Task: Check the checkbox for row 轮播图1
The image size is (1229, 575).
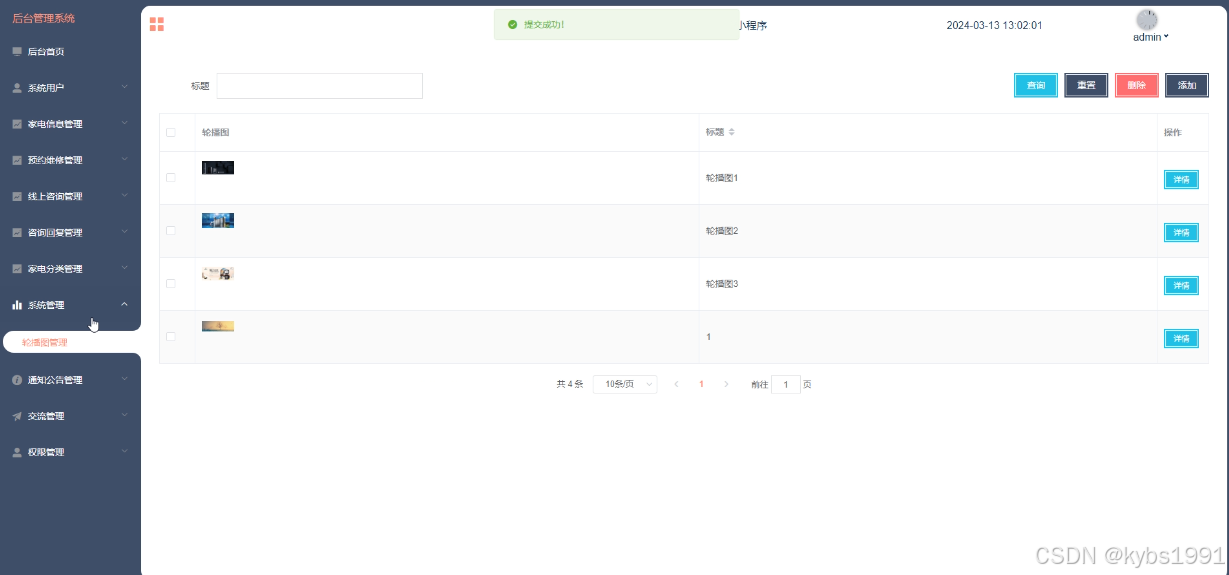Action: pyautogui.click(x=170, y=177)
